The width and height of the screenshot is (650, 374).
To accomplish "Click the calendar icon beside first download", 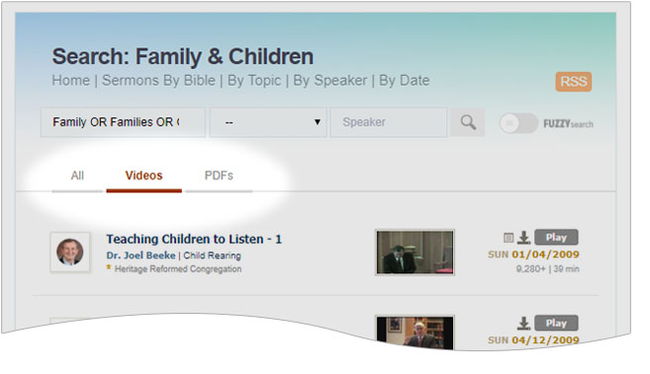I will (x=508, y=238).
